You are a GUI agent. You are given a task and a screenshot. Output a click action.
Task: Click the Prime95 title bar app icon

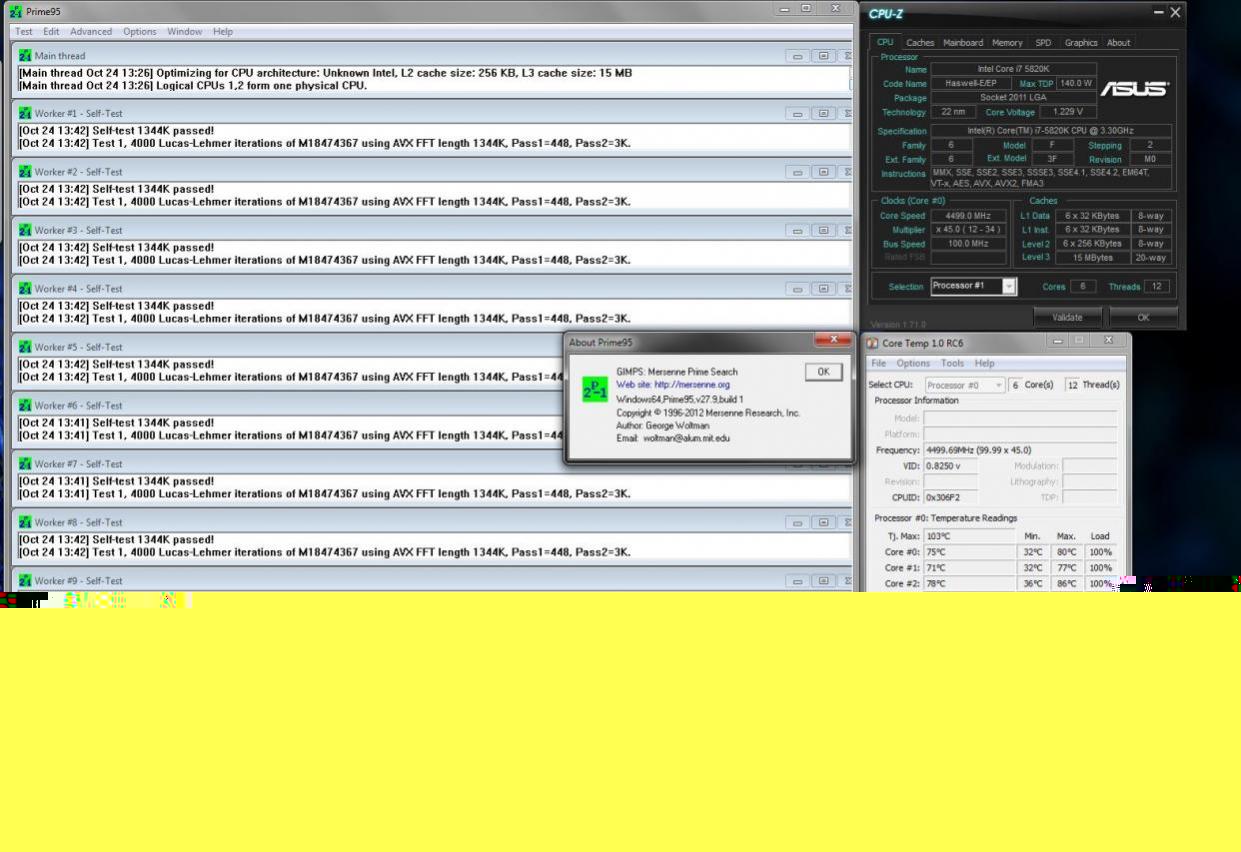coord(15,11)
